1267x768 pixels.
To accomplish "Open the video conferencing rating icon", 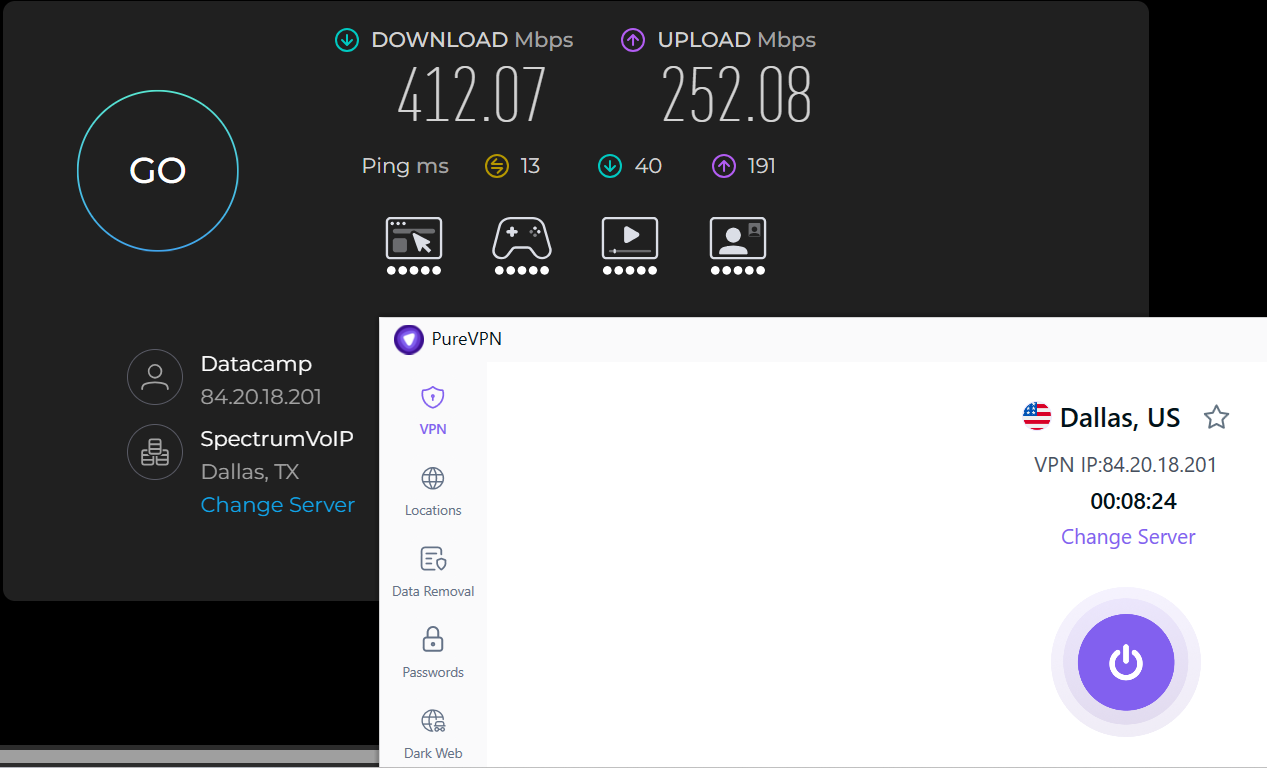I will (738, 246).
